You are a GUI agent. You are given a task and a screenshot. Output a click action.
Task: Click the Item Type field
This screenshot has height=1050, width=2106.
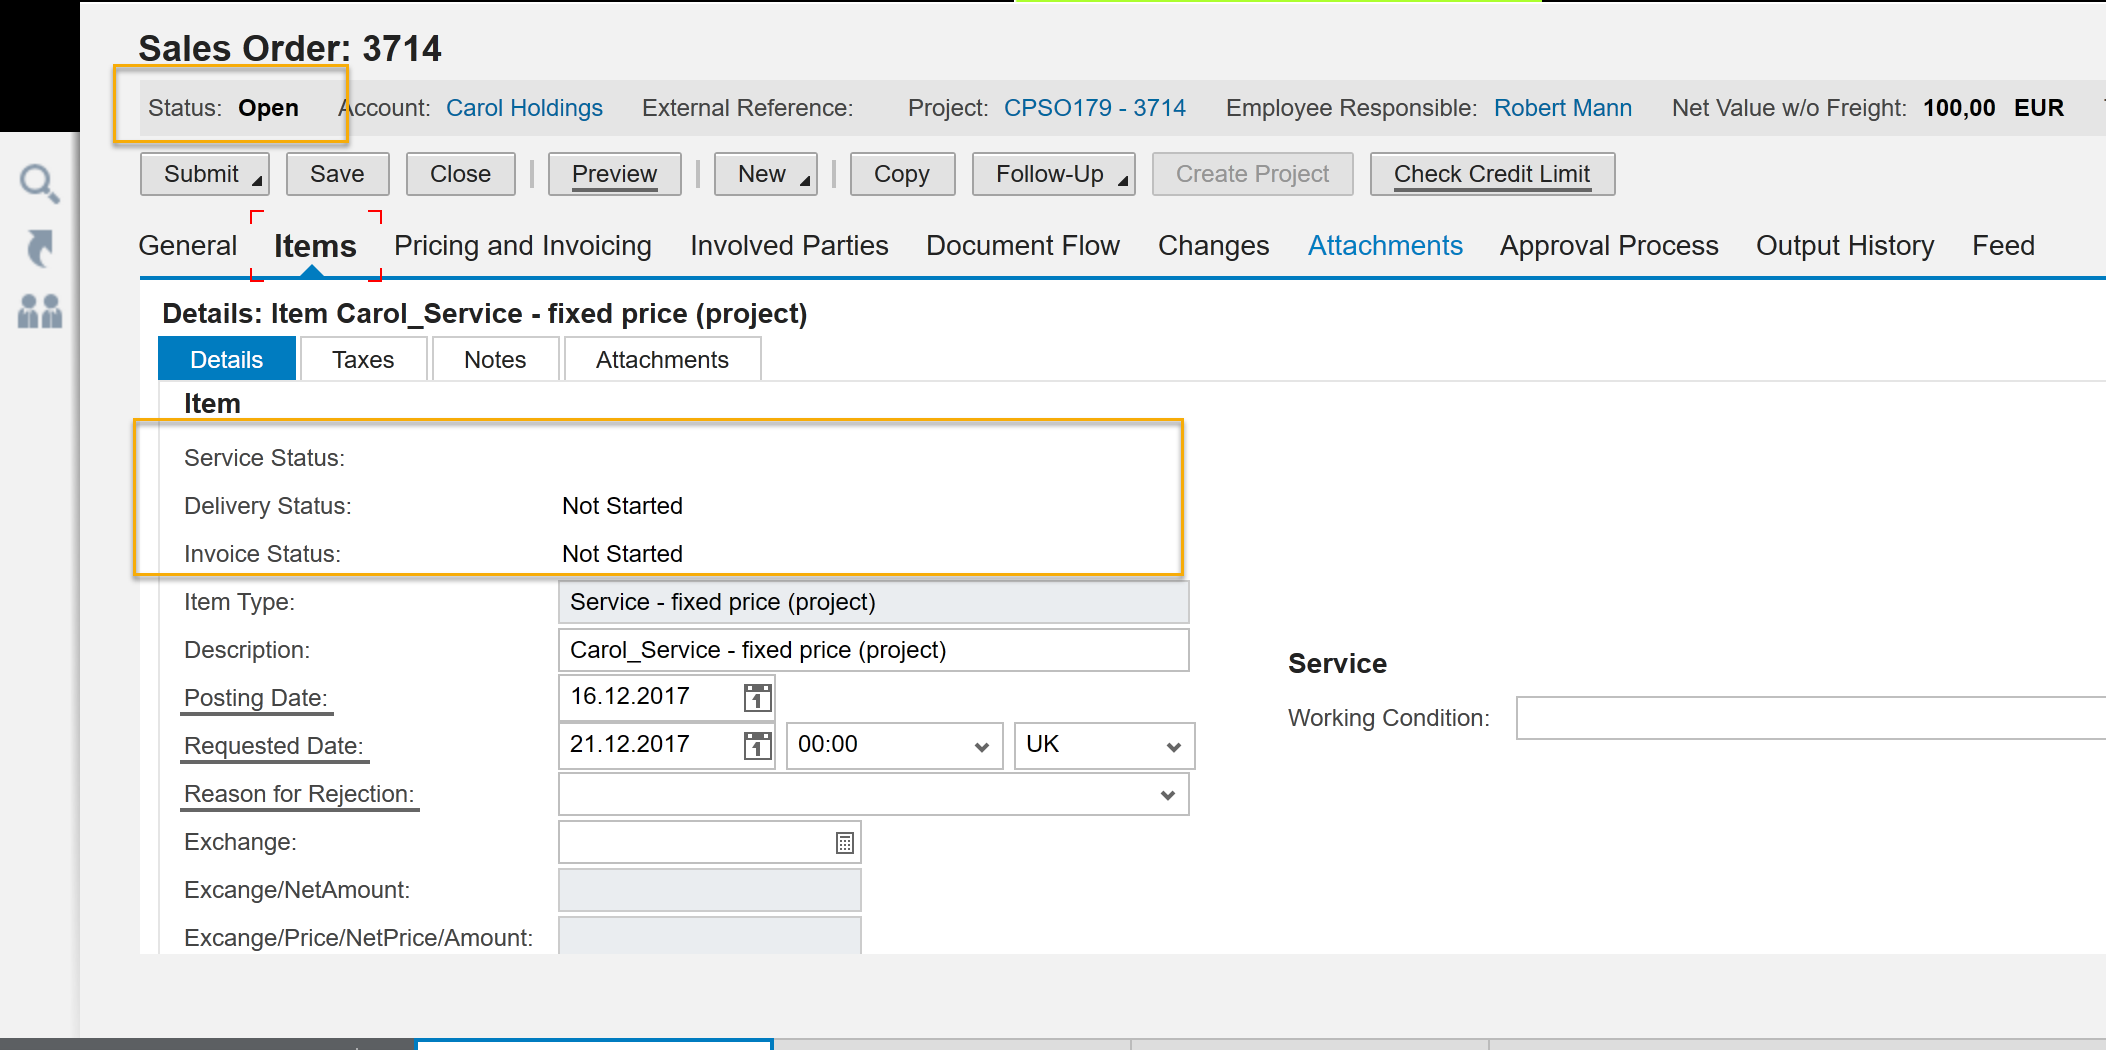click(873, 602)
